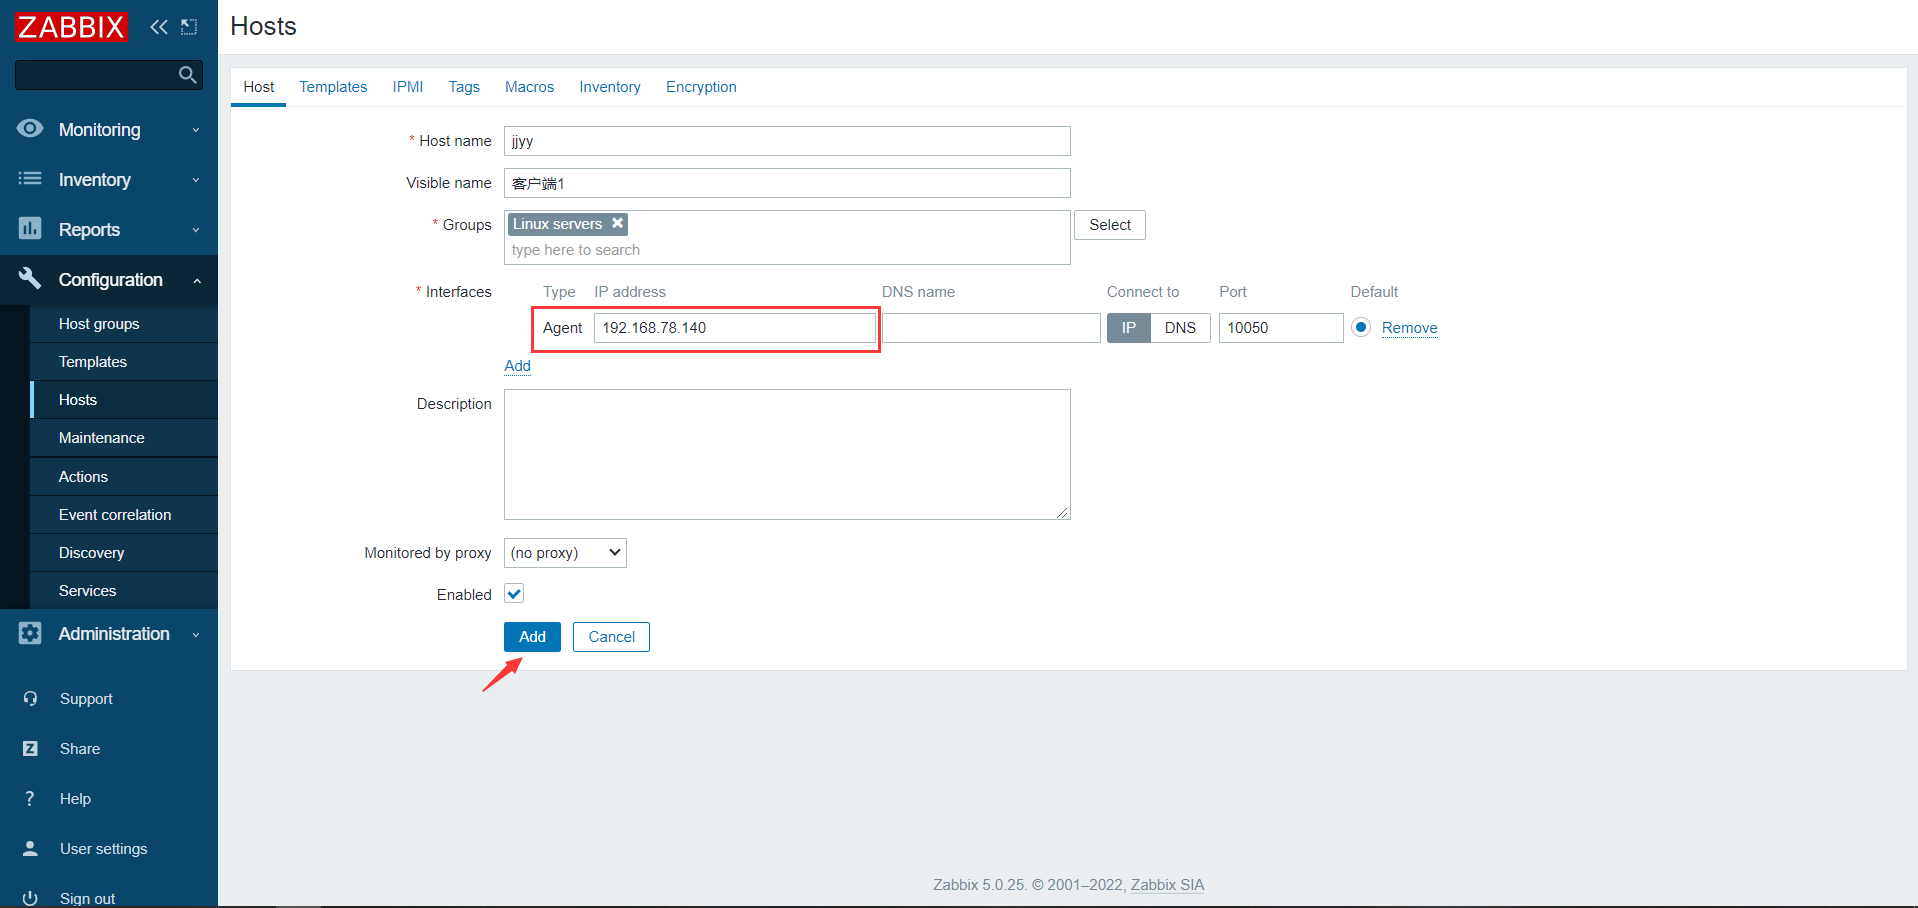Screen dimensions: 1918x908
Task: Click the Sign out power icon
Action: click(30, 898)
